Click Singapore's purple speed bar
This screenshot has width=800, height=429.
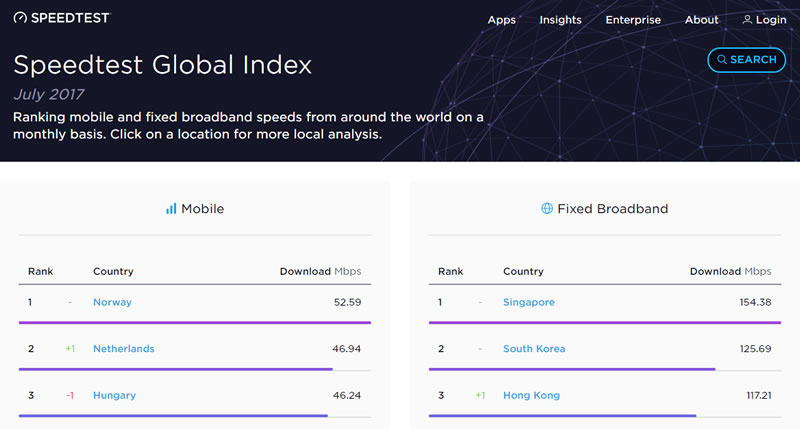point(605,322)
